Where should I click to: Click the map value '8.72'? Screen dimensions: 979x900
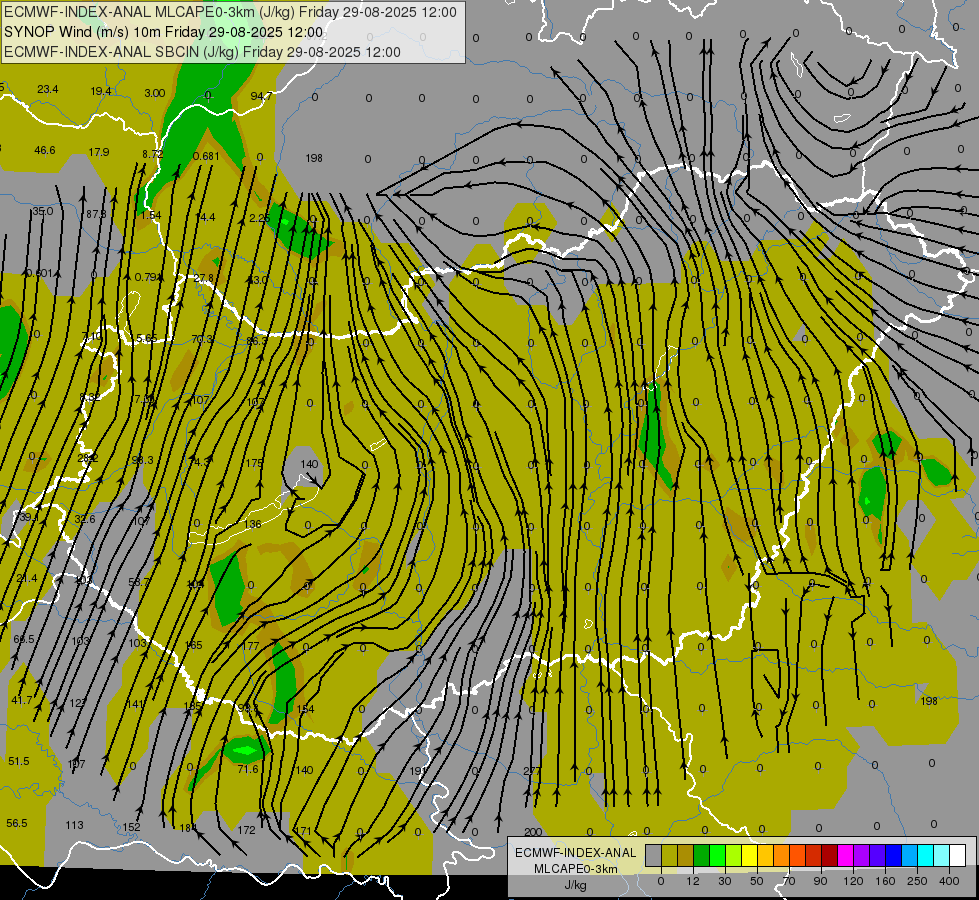152,154
